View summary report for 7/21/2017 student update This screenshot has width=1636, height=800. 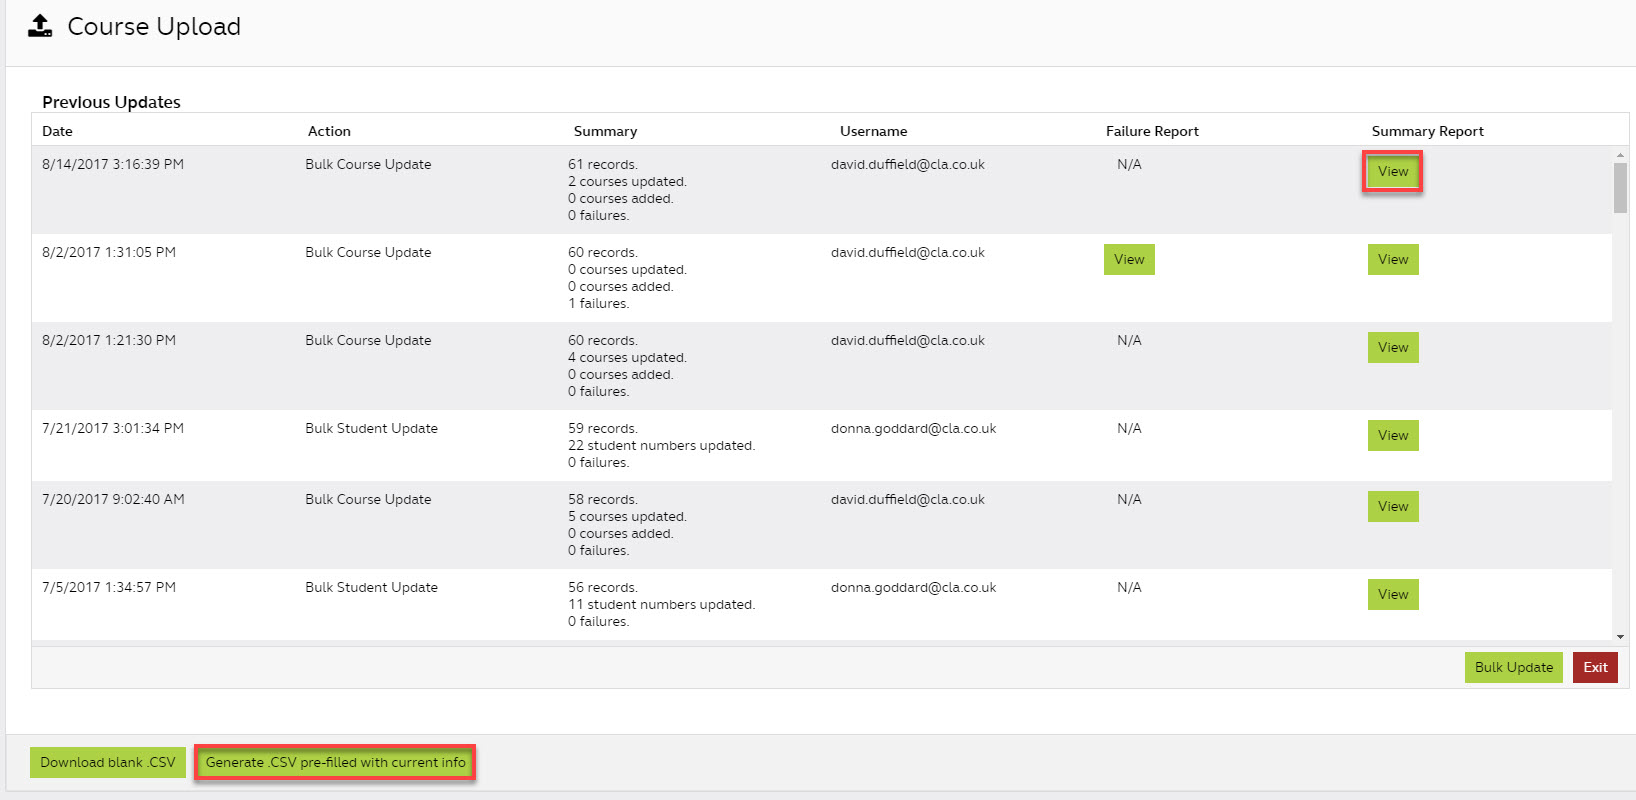[x=1392, y=436]
